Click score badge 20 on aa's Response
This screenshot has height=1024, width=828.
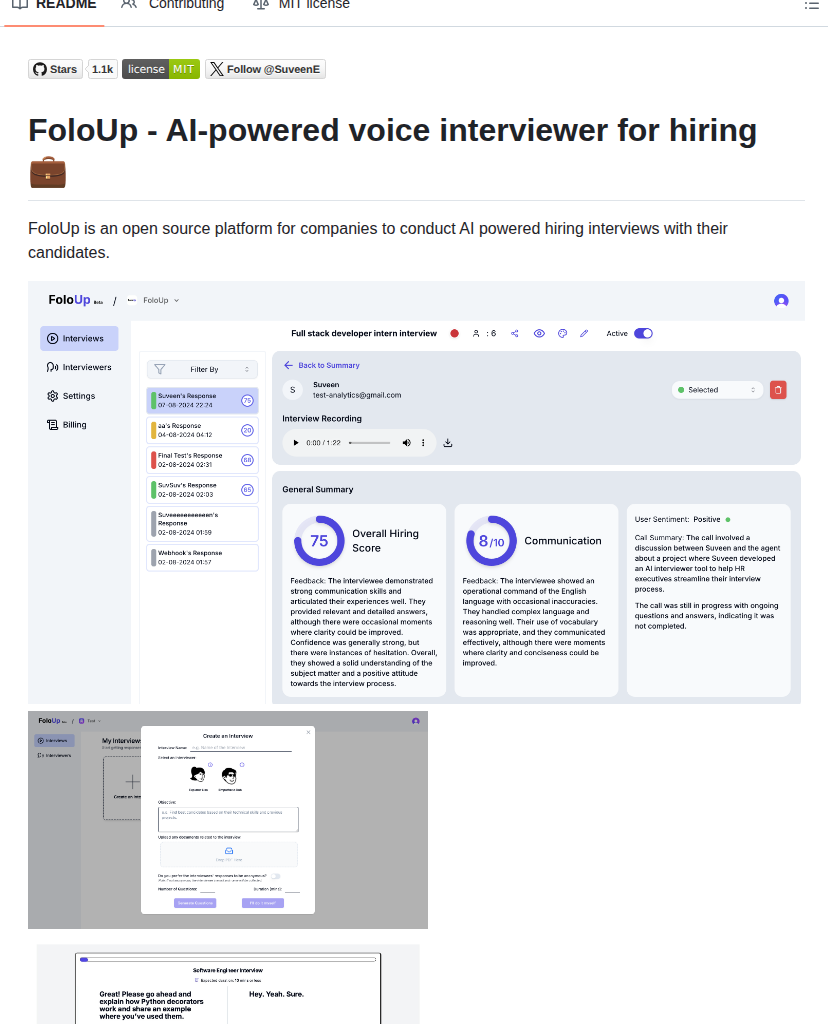point(247,430)
